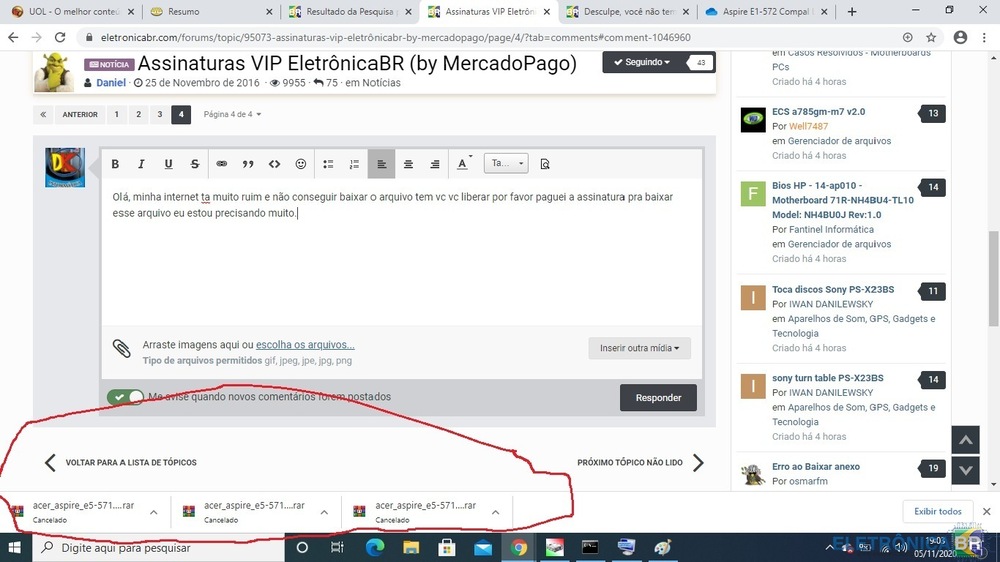This screenshot has height=562, width=1000.
Task: Click the strikethrough formatting icon
Action: pos(194,164)
